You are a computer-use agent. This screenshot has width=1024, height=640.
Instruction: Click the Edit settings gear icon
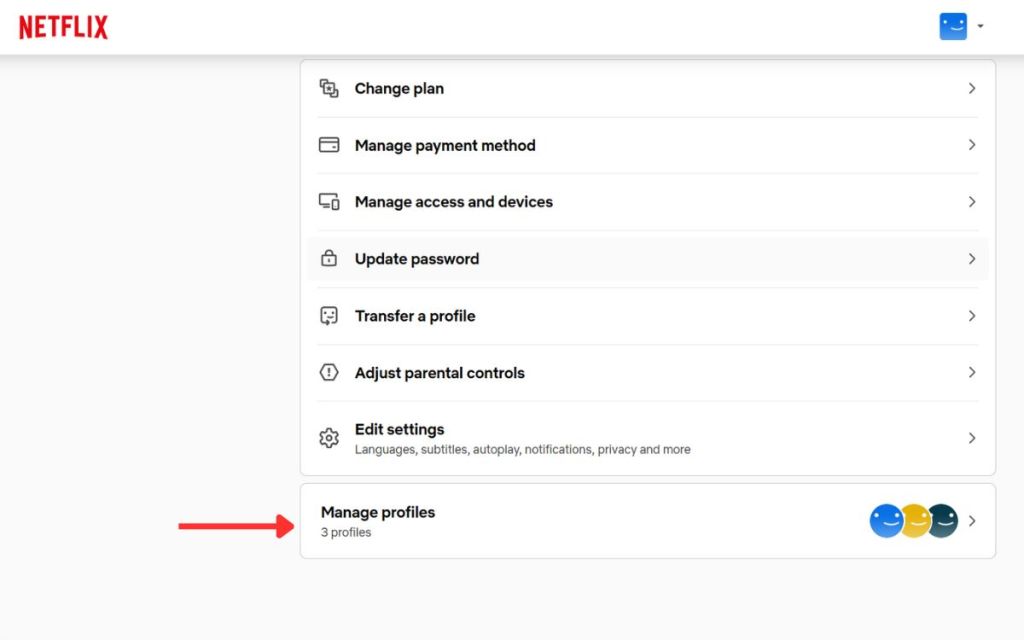329,438
